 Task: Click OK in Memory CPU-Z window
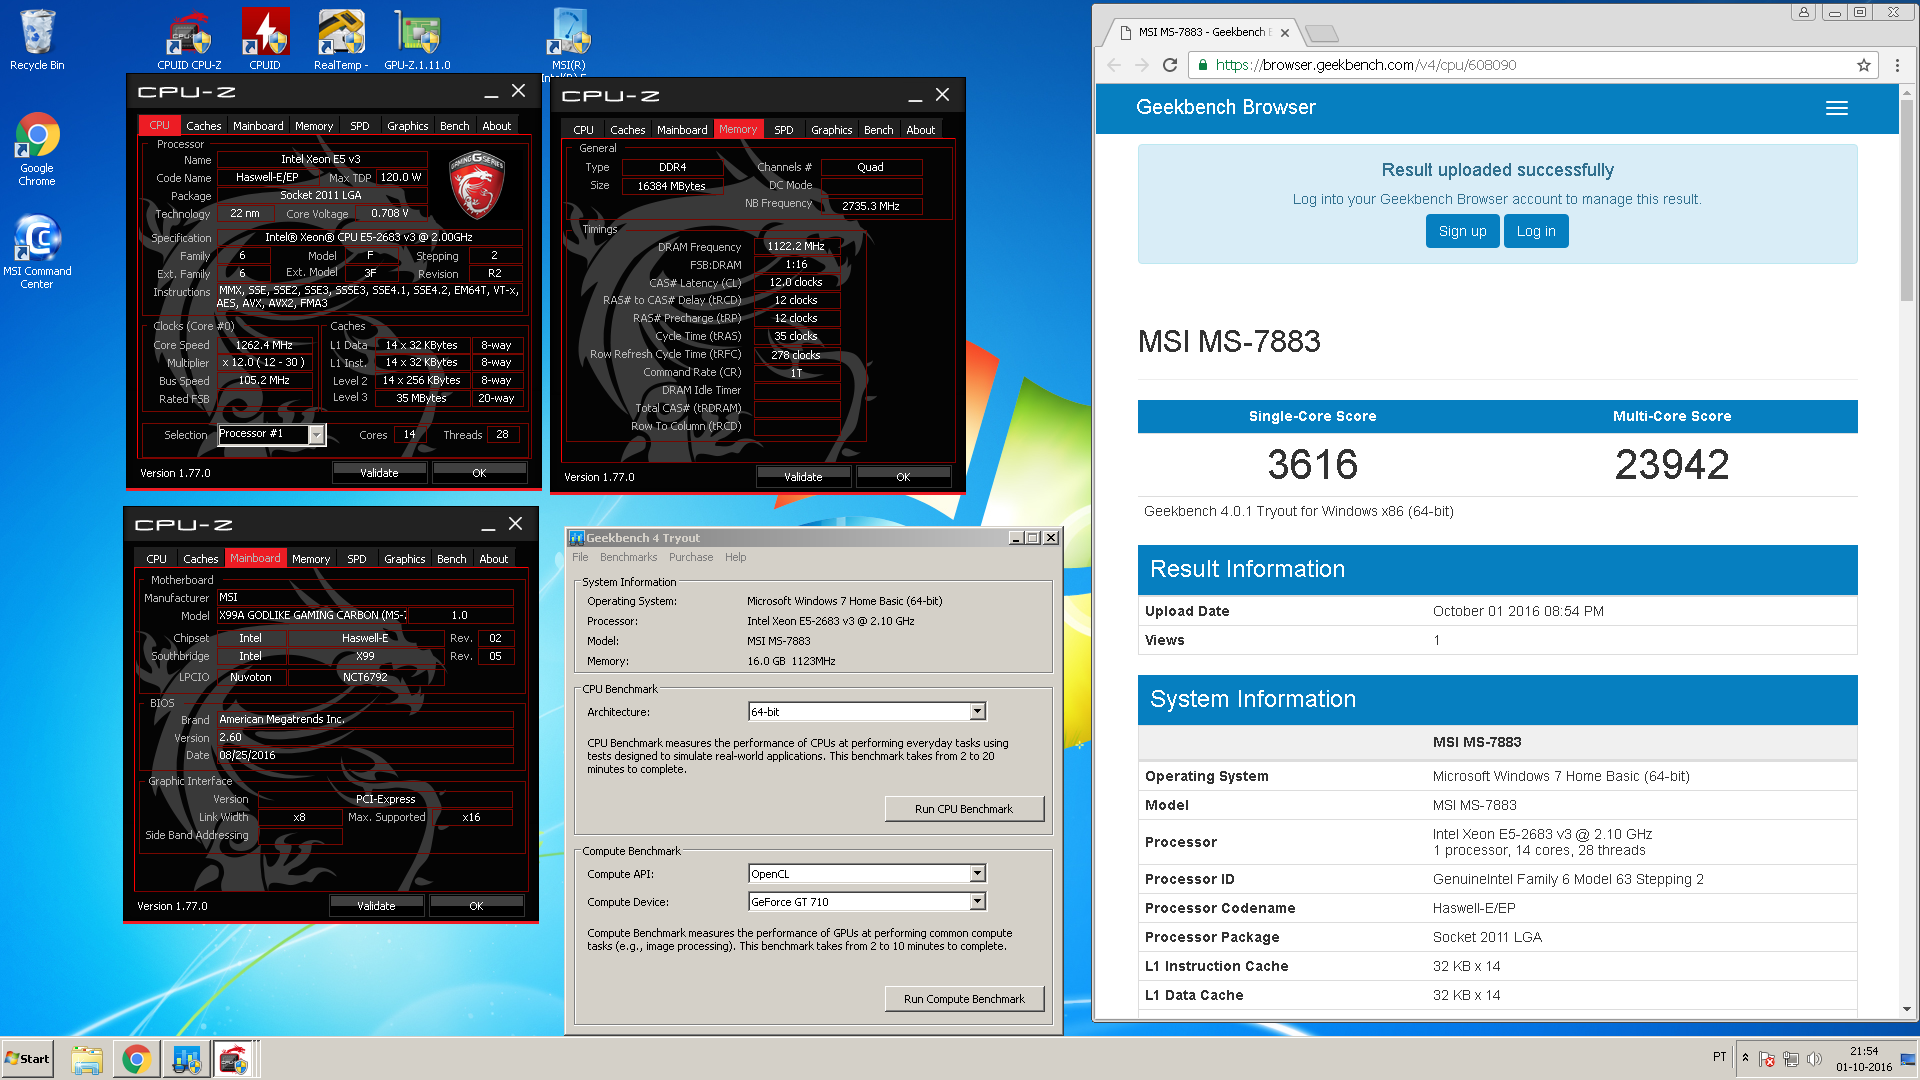pos(903,477)
